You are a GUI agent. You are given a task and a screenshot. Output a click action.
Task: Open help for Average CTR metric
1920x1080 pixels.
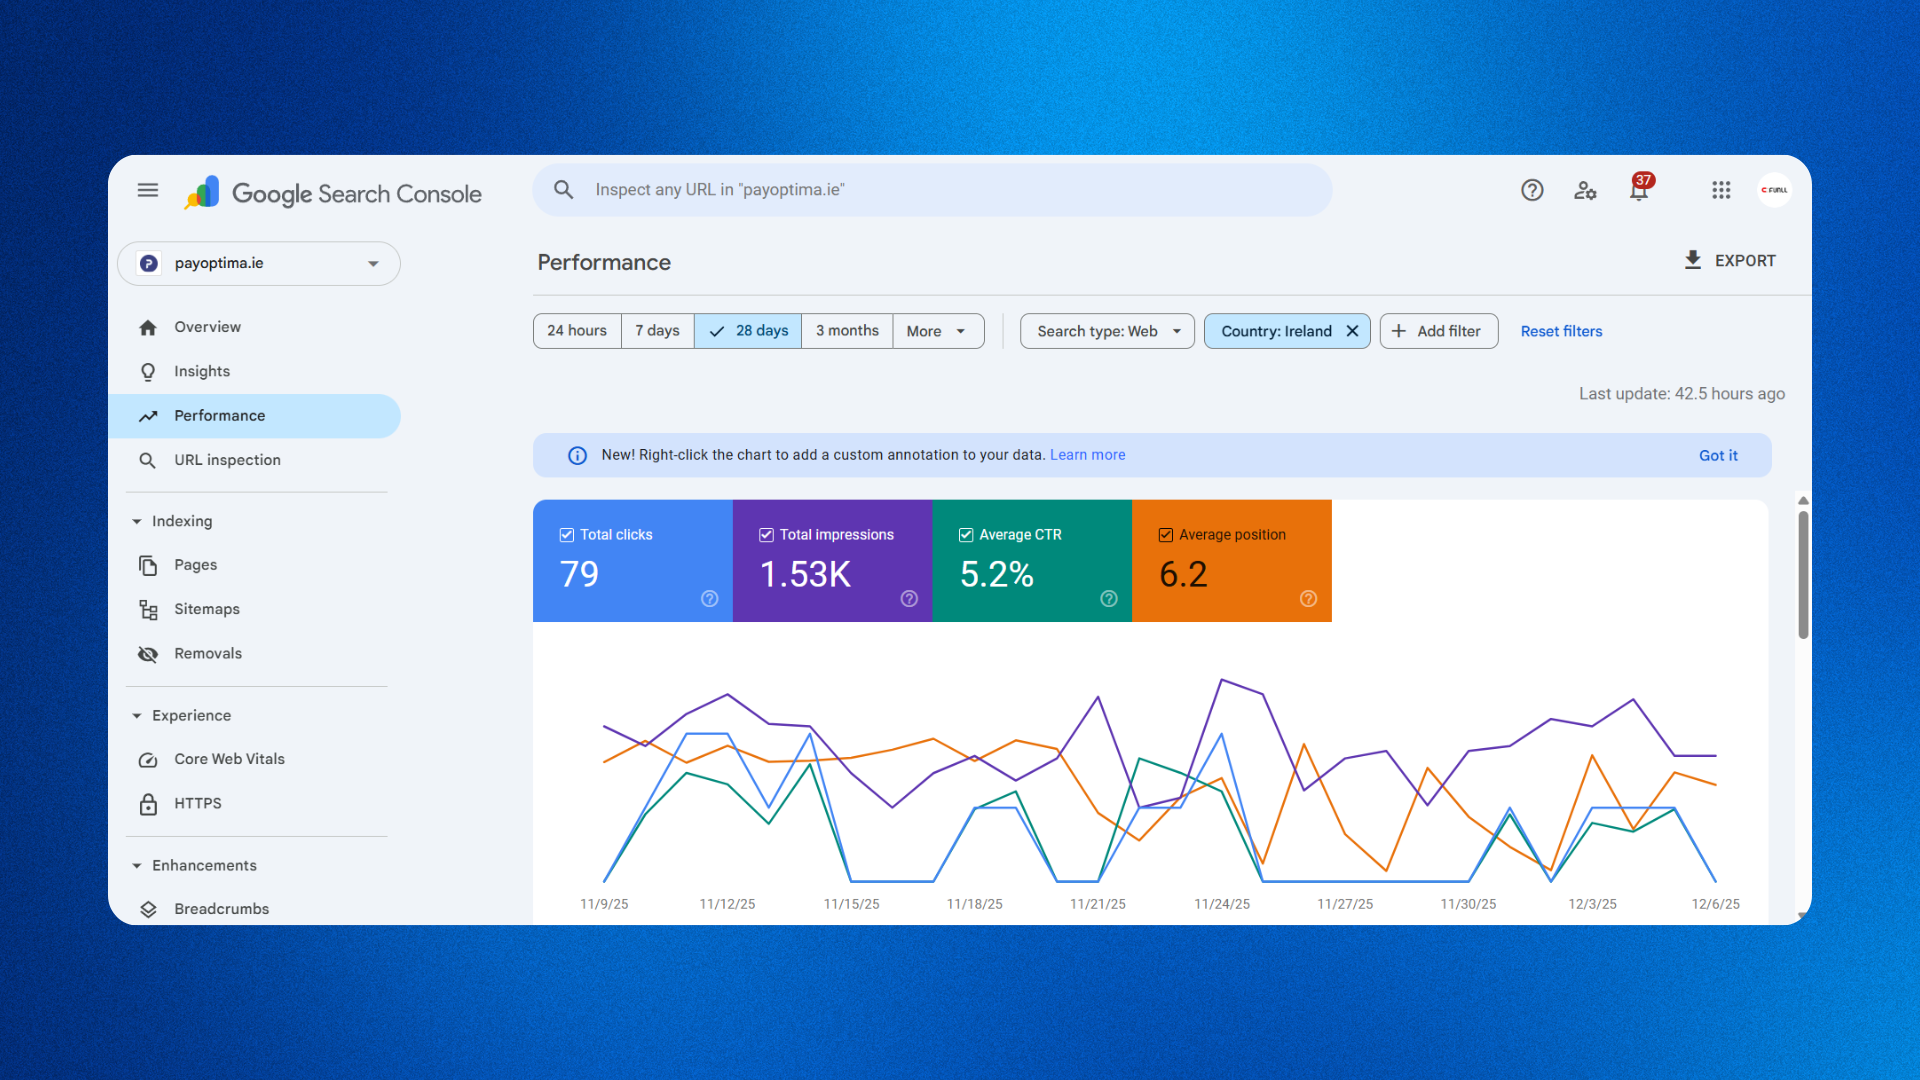1109,599
